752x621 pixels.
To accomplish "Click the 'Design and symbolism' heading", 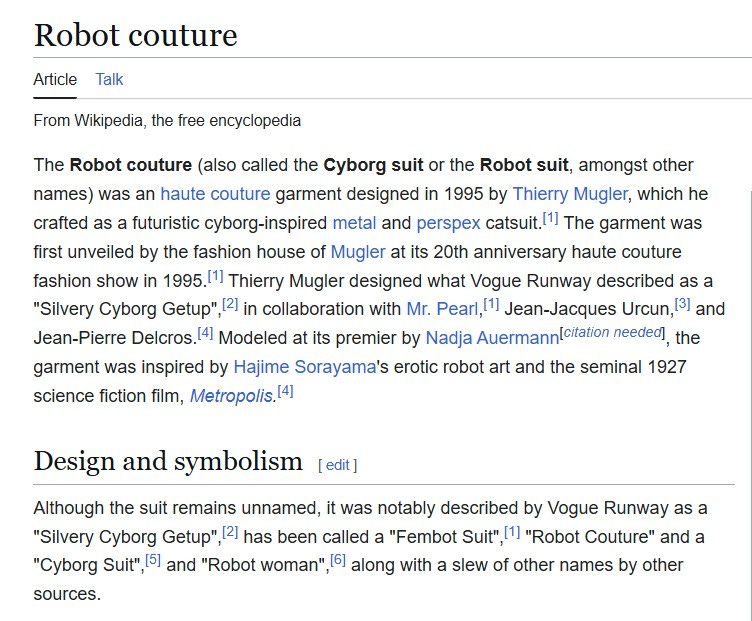I will click(x=168, y=461).
